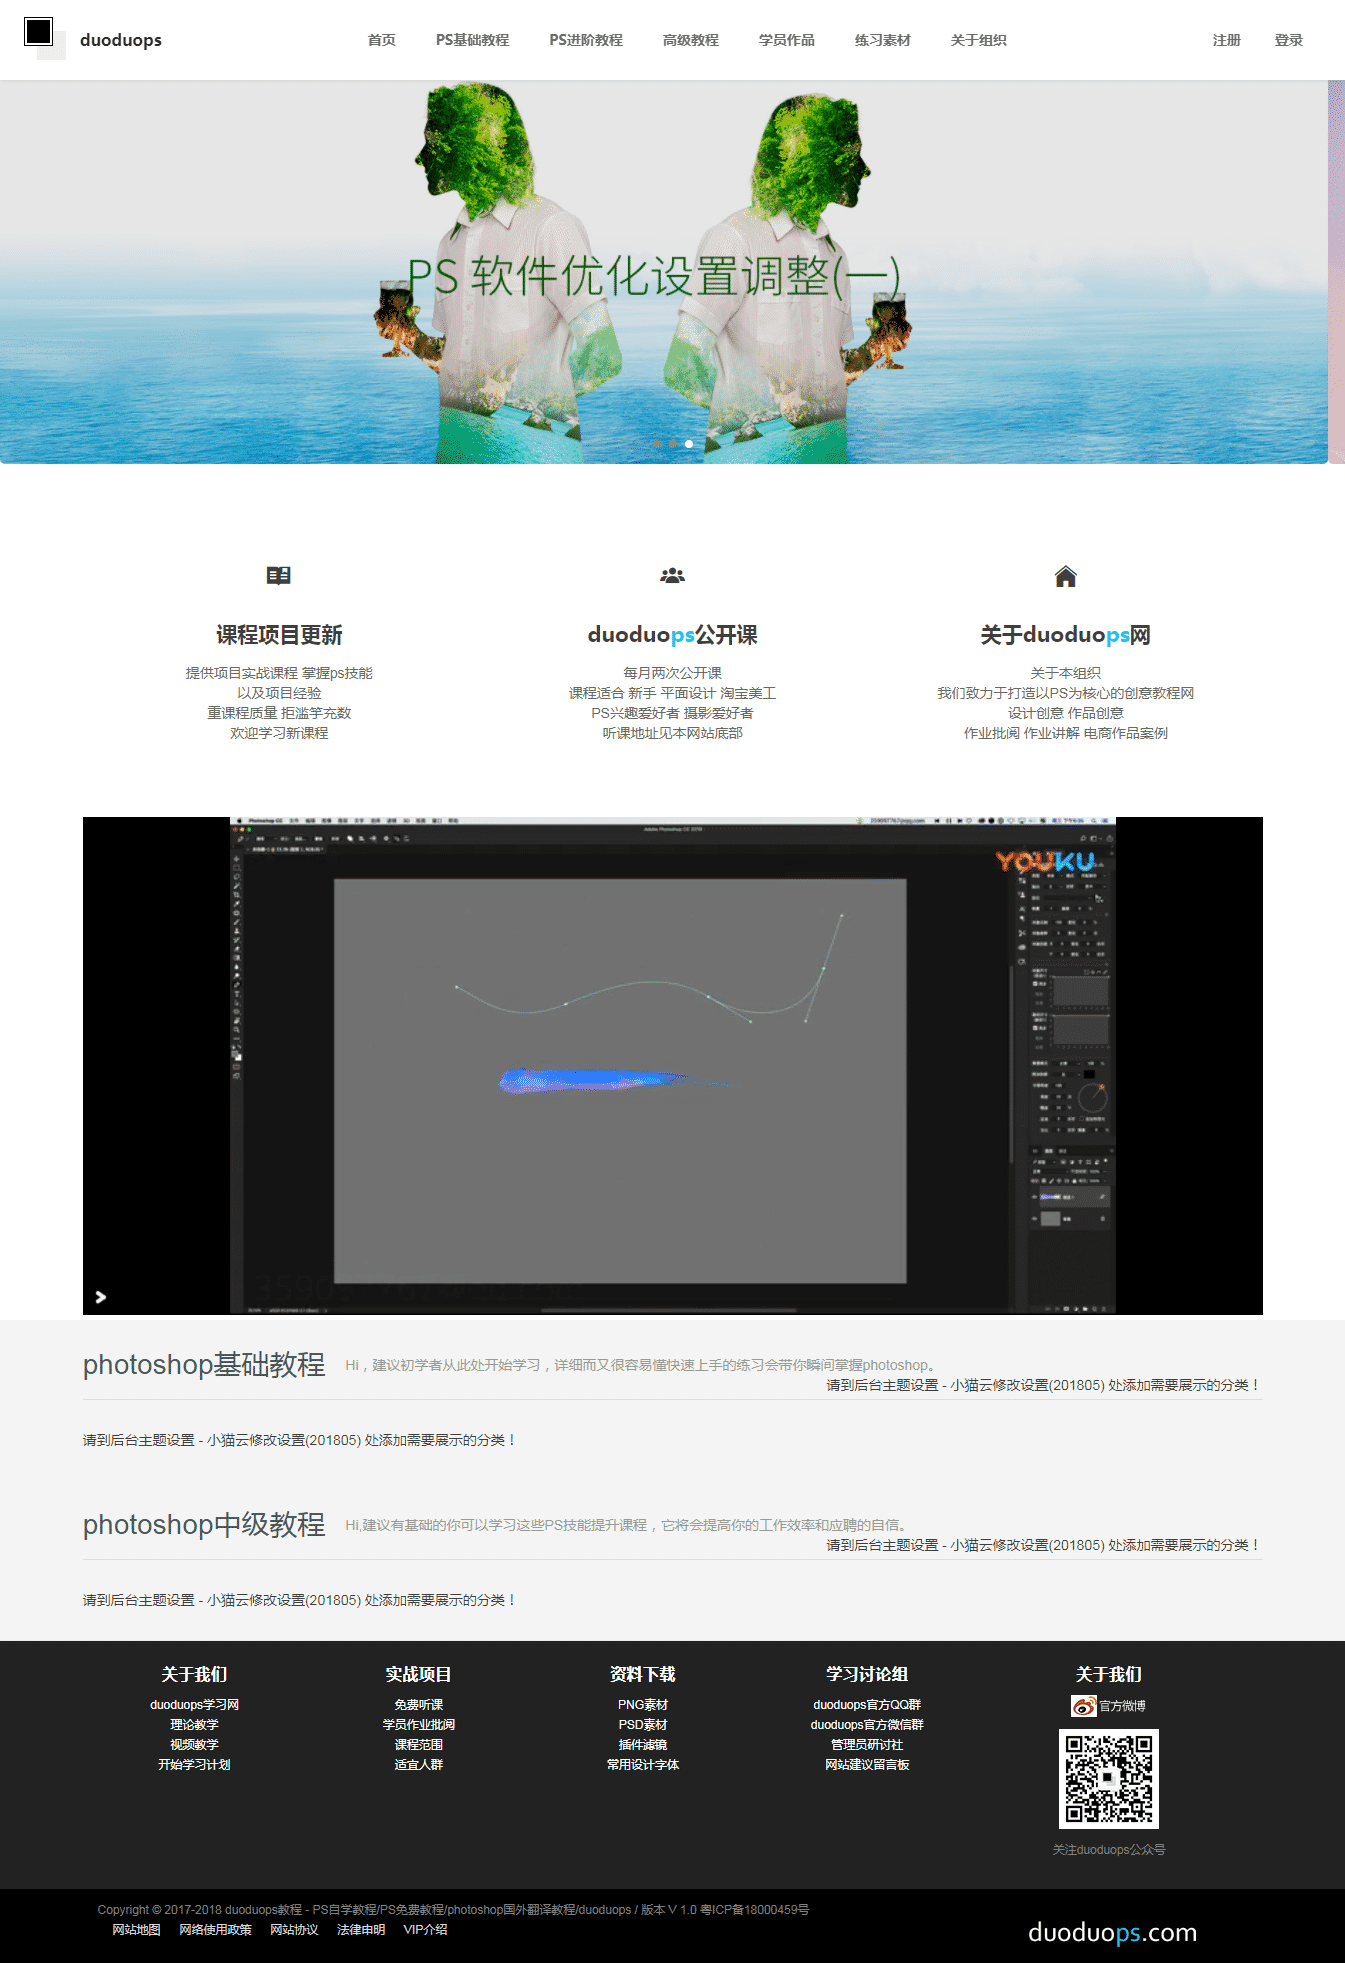Screen dimensions: 1345x1963
Task: Select the third carousel indicator dot
Action: [689, 443]
